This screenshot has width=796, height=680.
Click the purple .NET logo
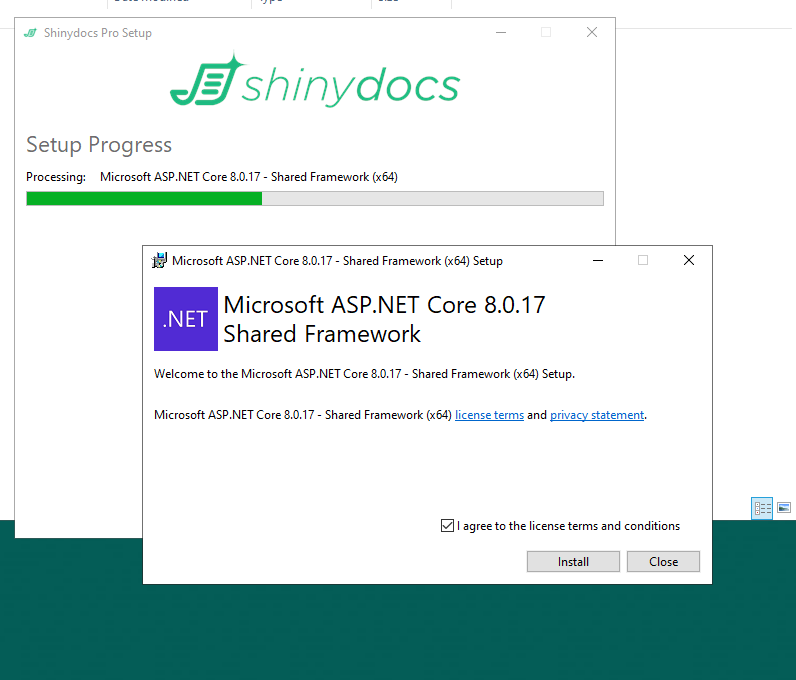click(185, 319)
